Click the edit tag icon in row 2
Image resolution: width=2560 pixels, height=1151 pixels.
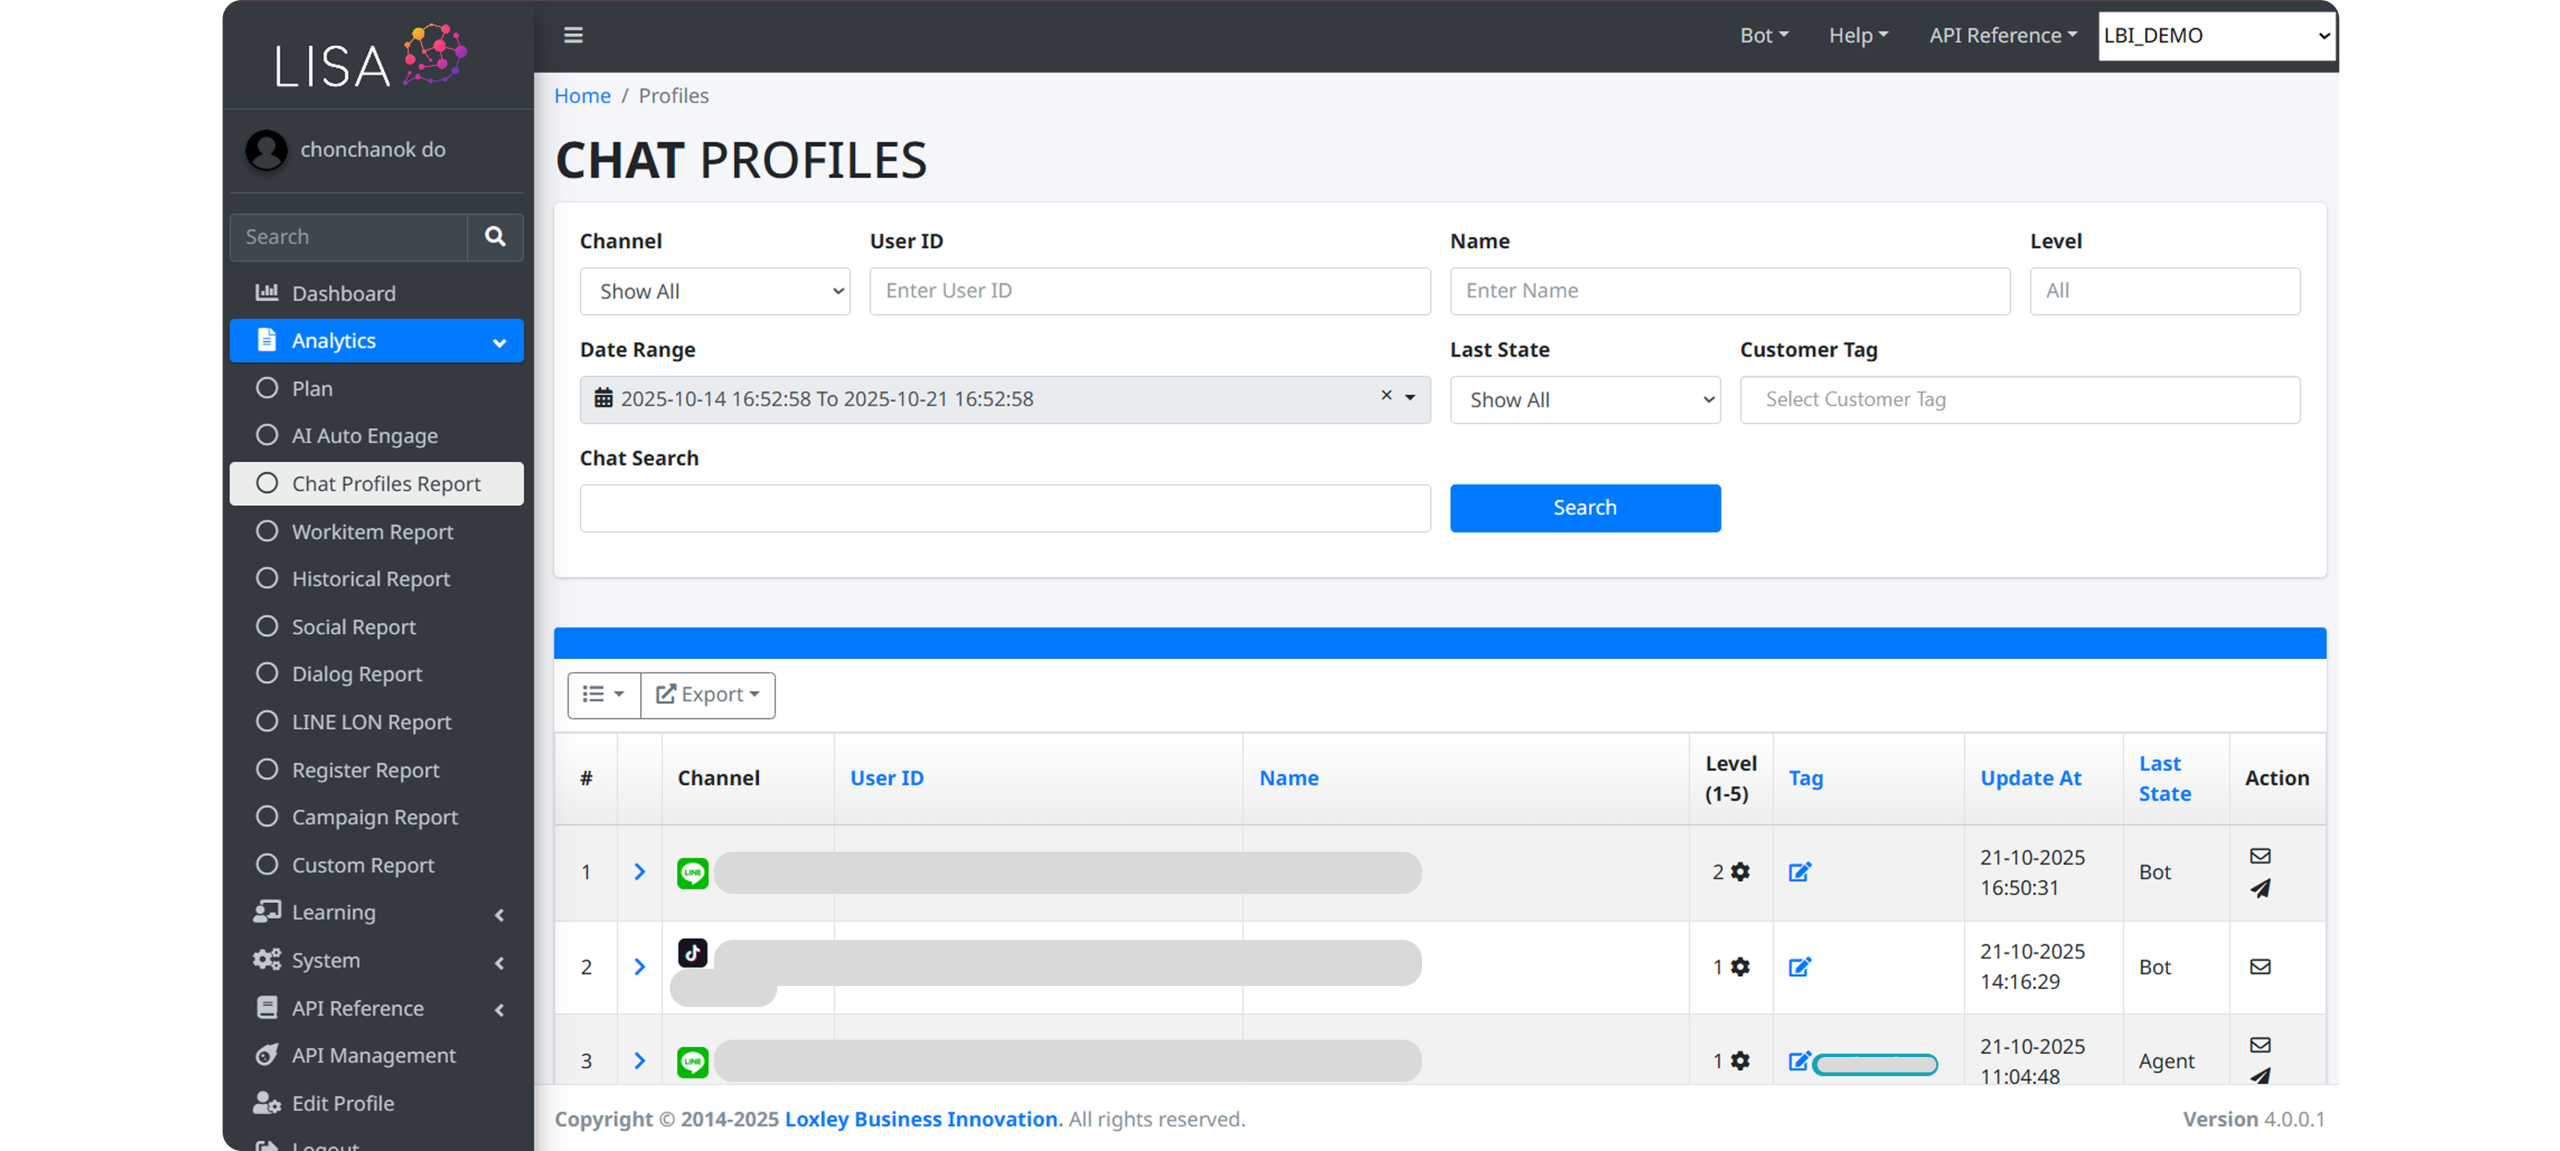[1799, 966]
